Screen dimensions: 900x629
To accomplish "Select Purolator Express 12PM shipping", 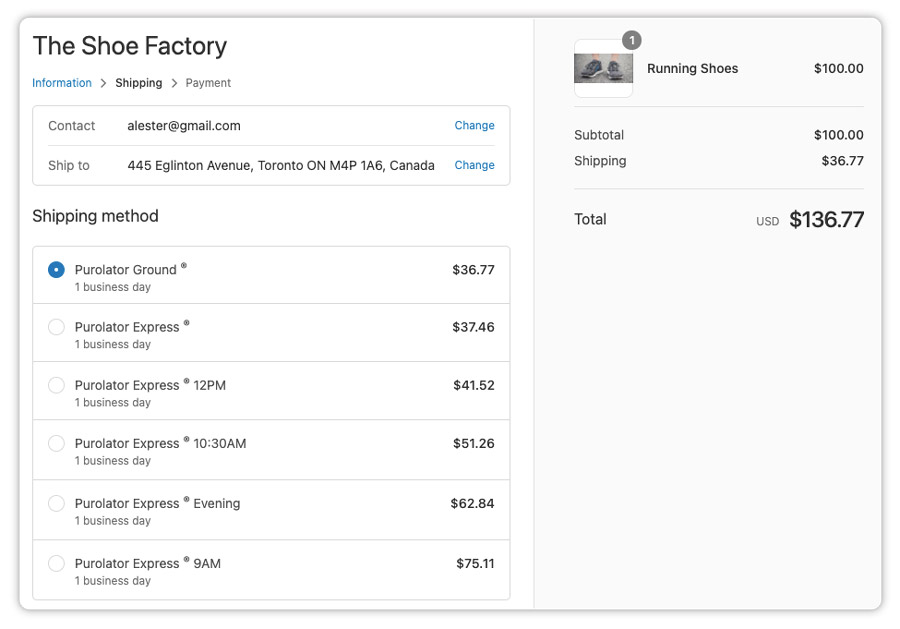I will tap(56, 388).
